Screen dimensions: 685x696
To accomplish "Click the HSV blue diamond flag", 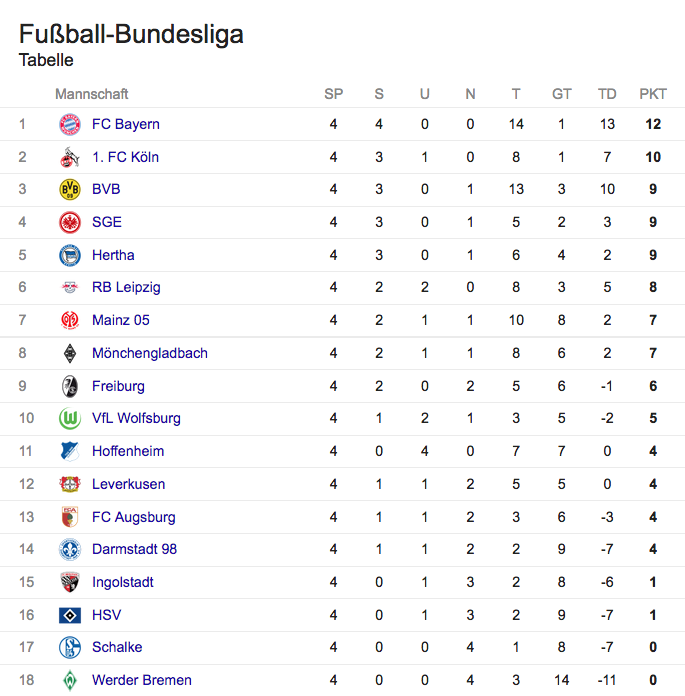I will 70,615.
